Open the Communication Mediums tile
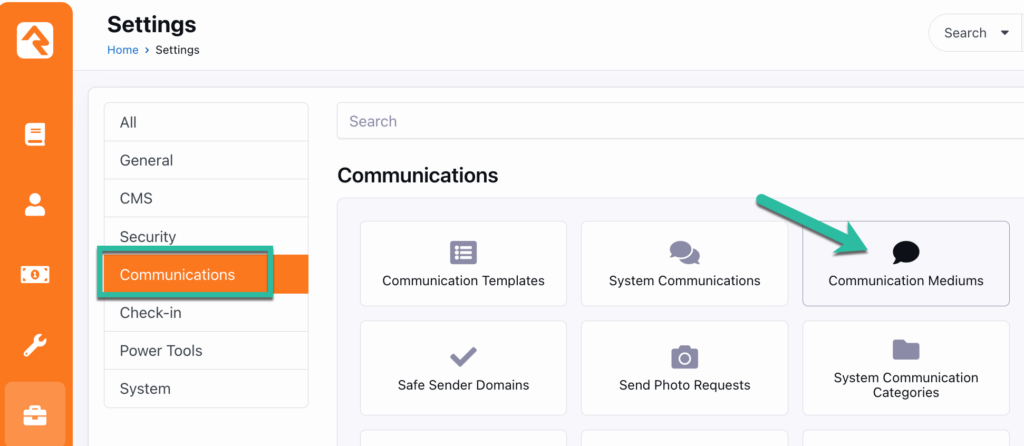This screenshot has width=1024, height=446. tap(905, 263)
